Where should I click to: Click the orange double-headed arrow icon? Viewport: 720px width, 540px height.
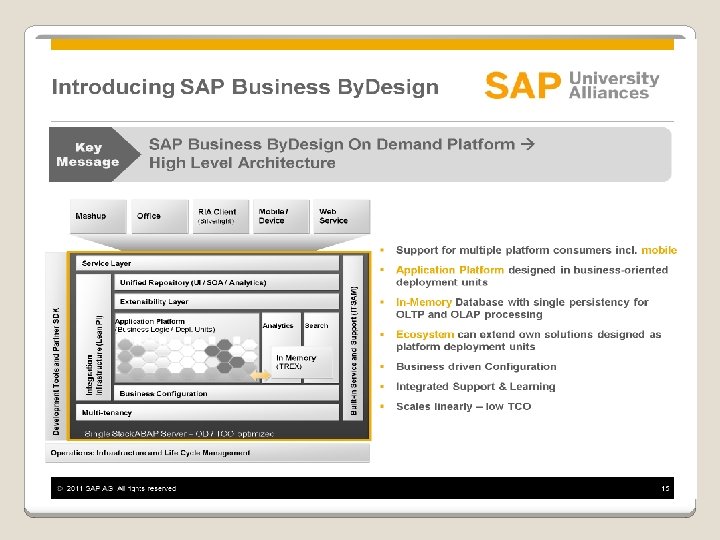(x=260, y=376)
